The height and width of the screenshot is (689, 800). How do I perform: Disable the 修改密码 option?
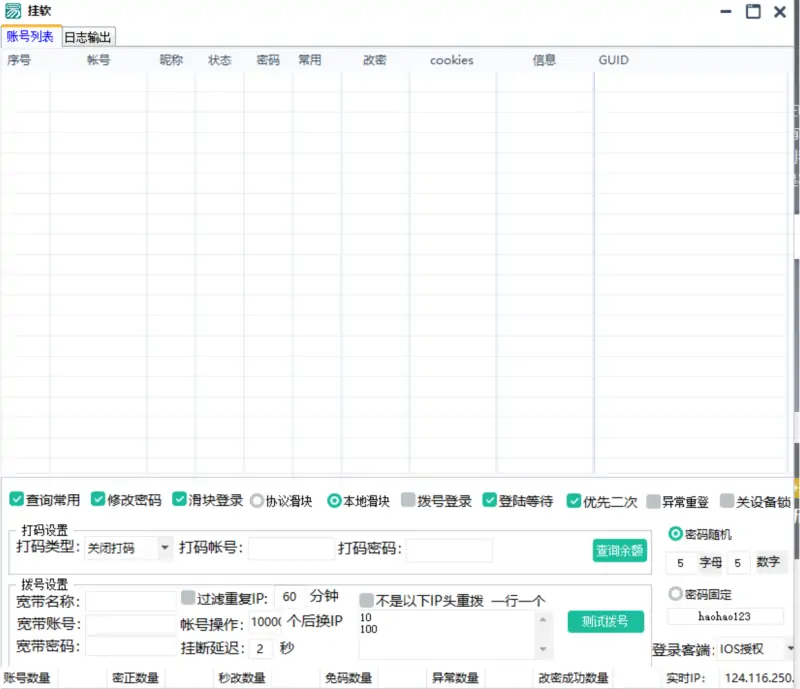(97, 501)
